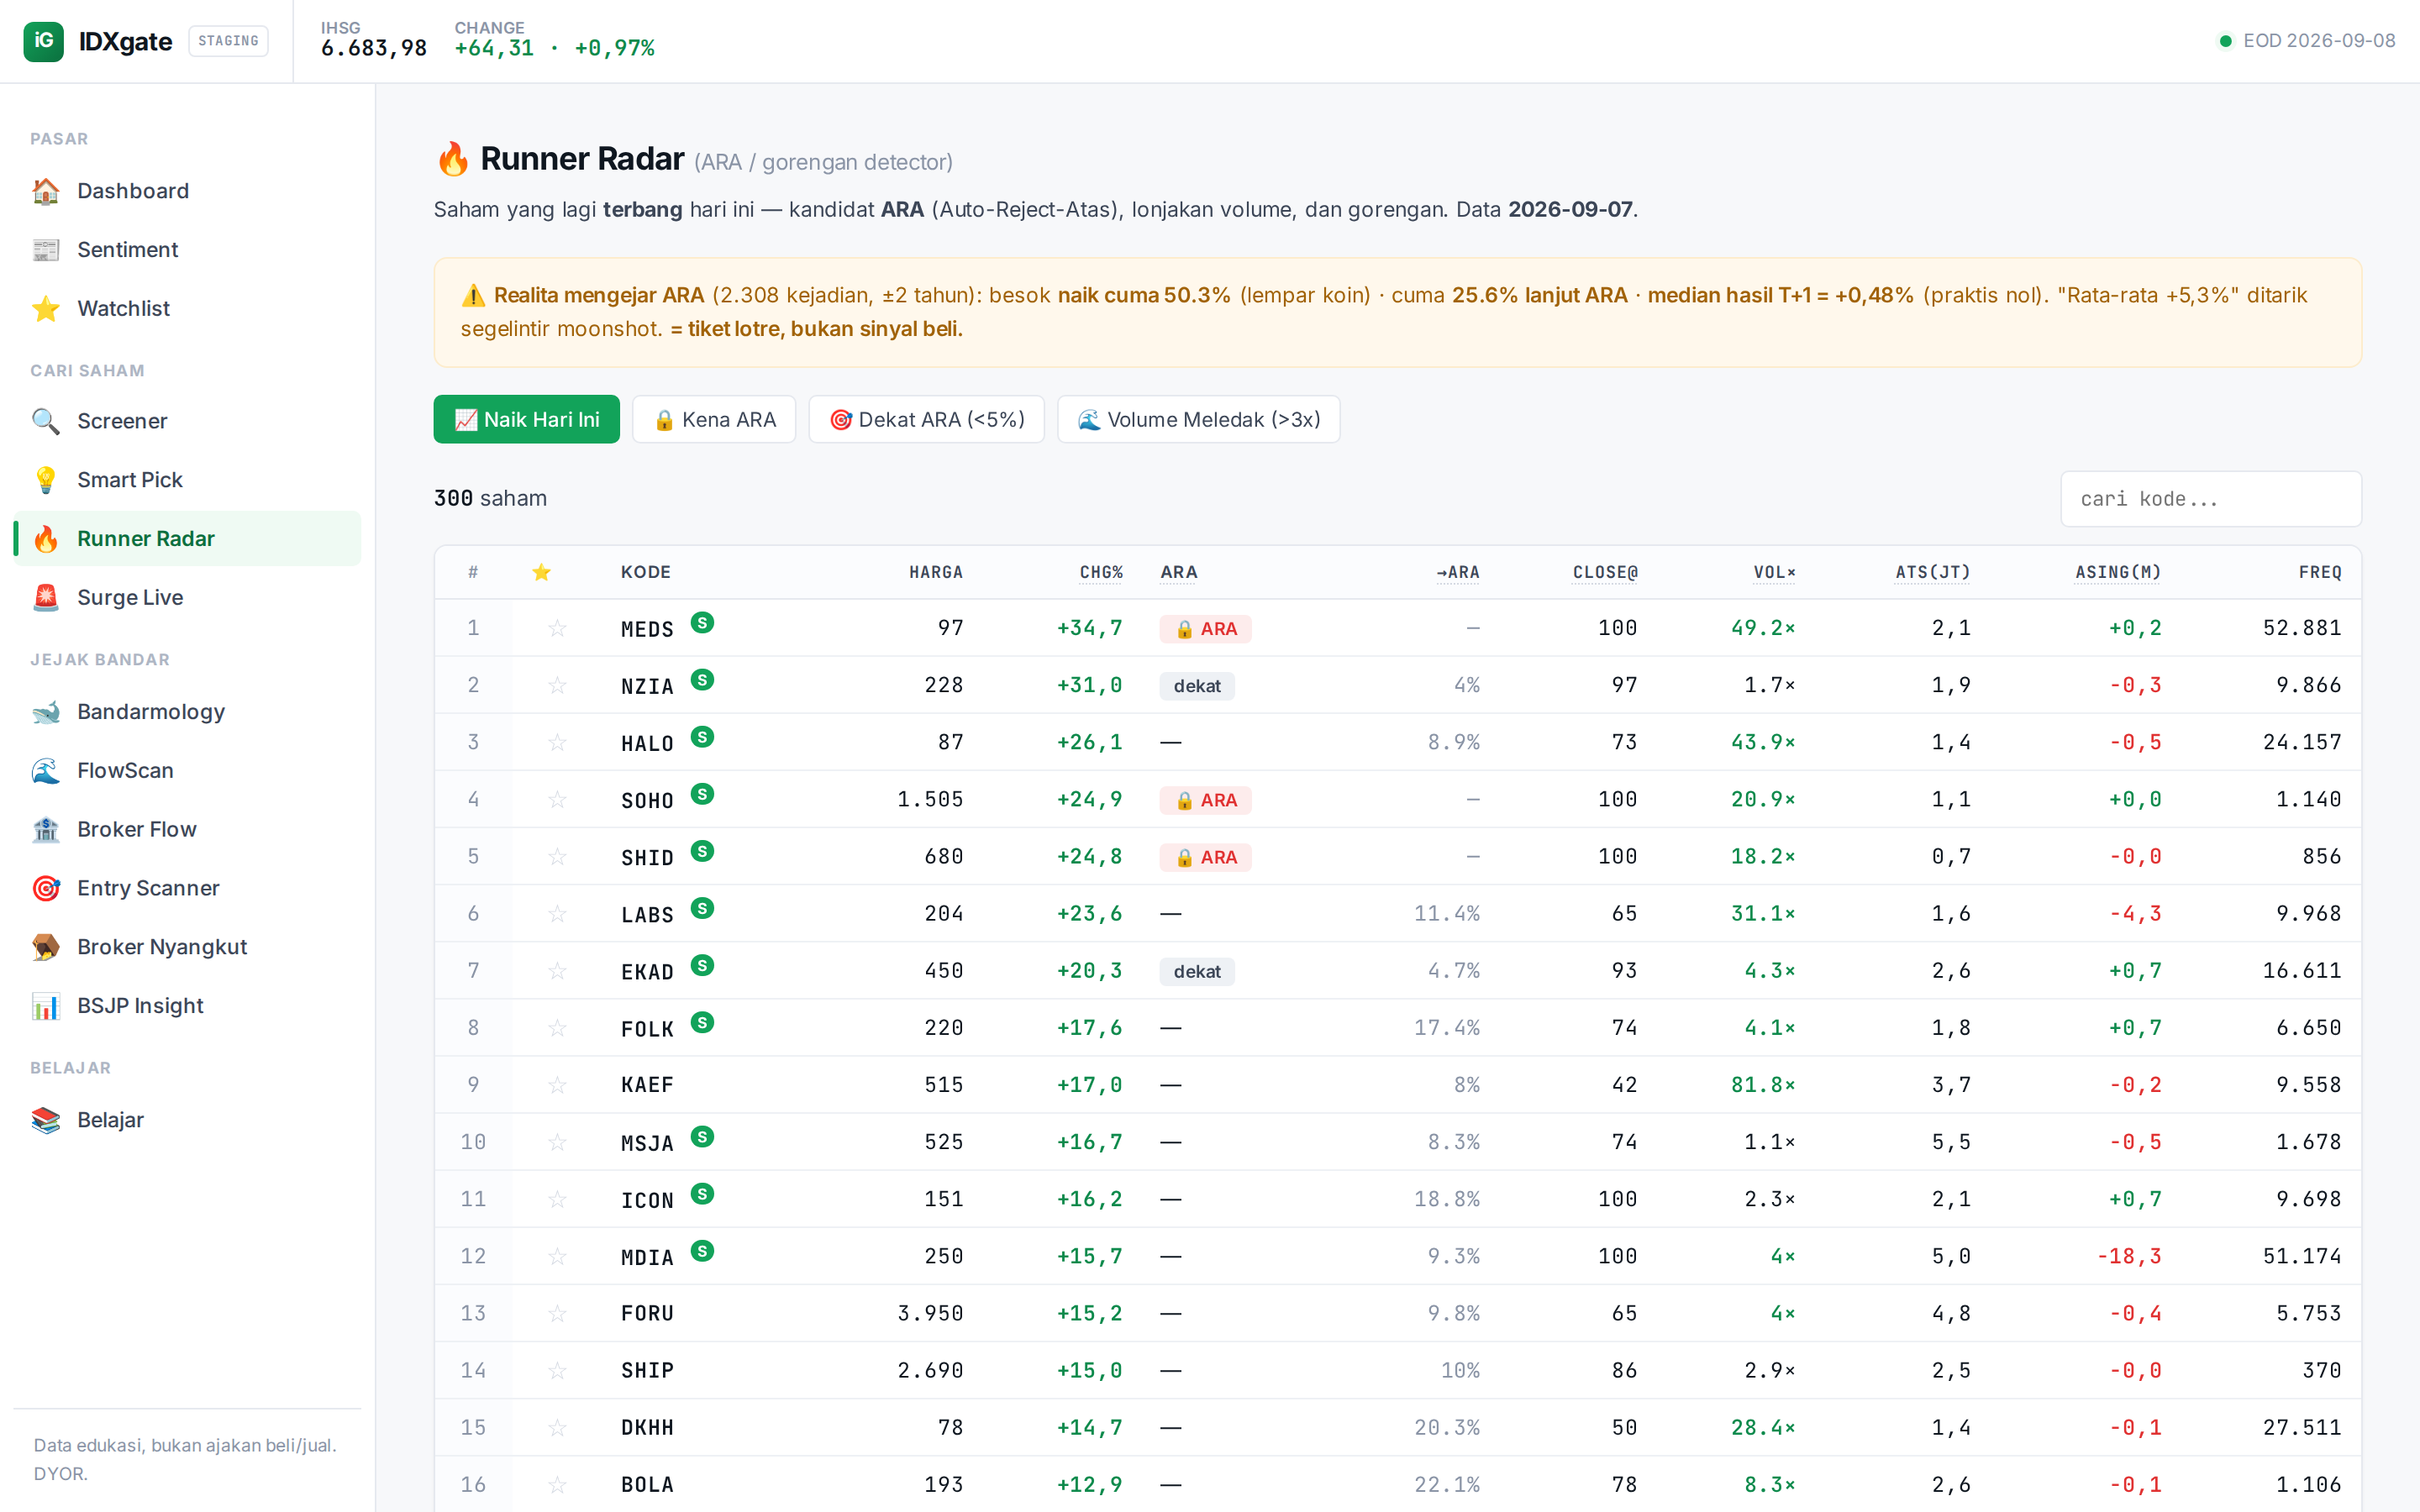Click the STAGING badge in header
The image size is (2420, 1512).
point(228,41)
